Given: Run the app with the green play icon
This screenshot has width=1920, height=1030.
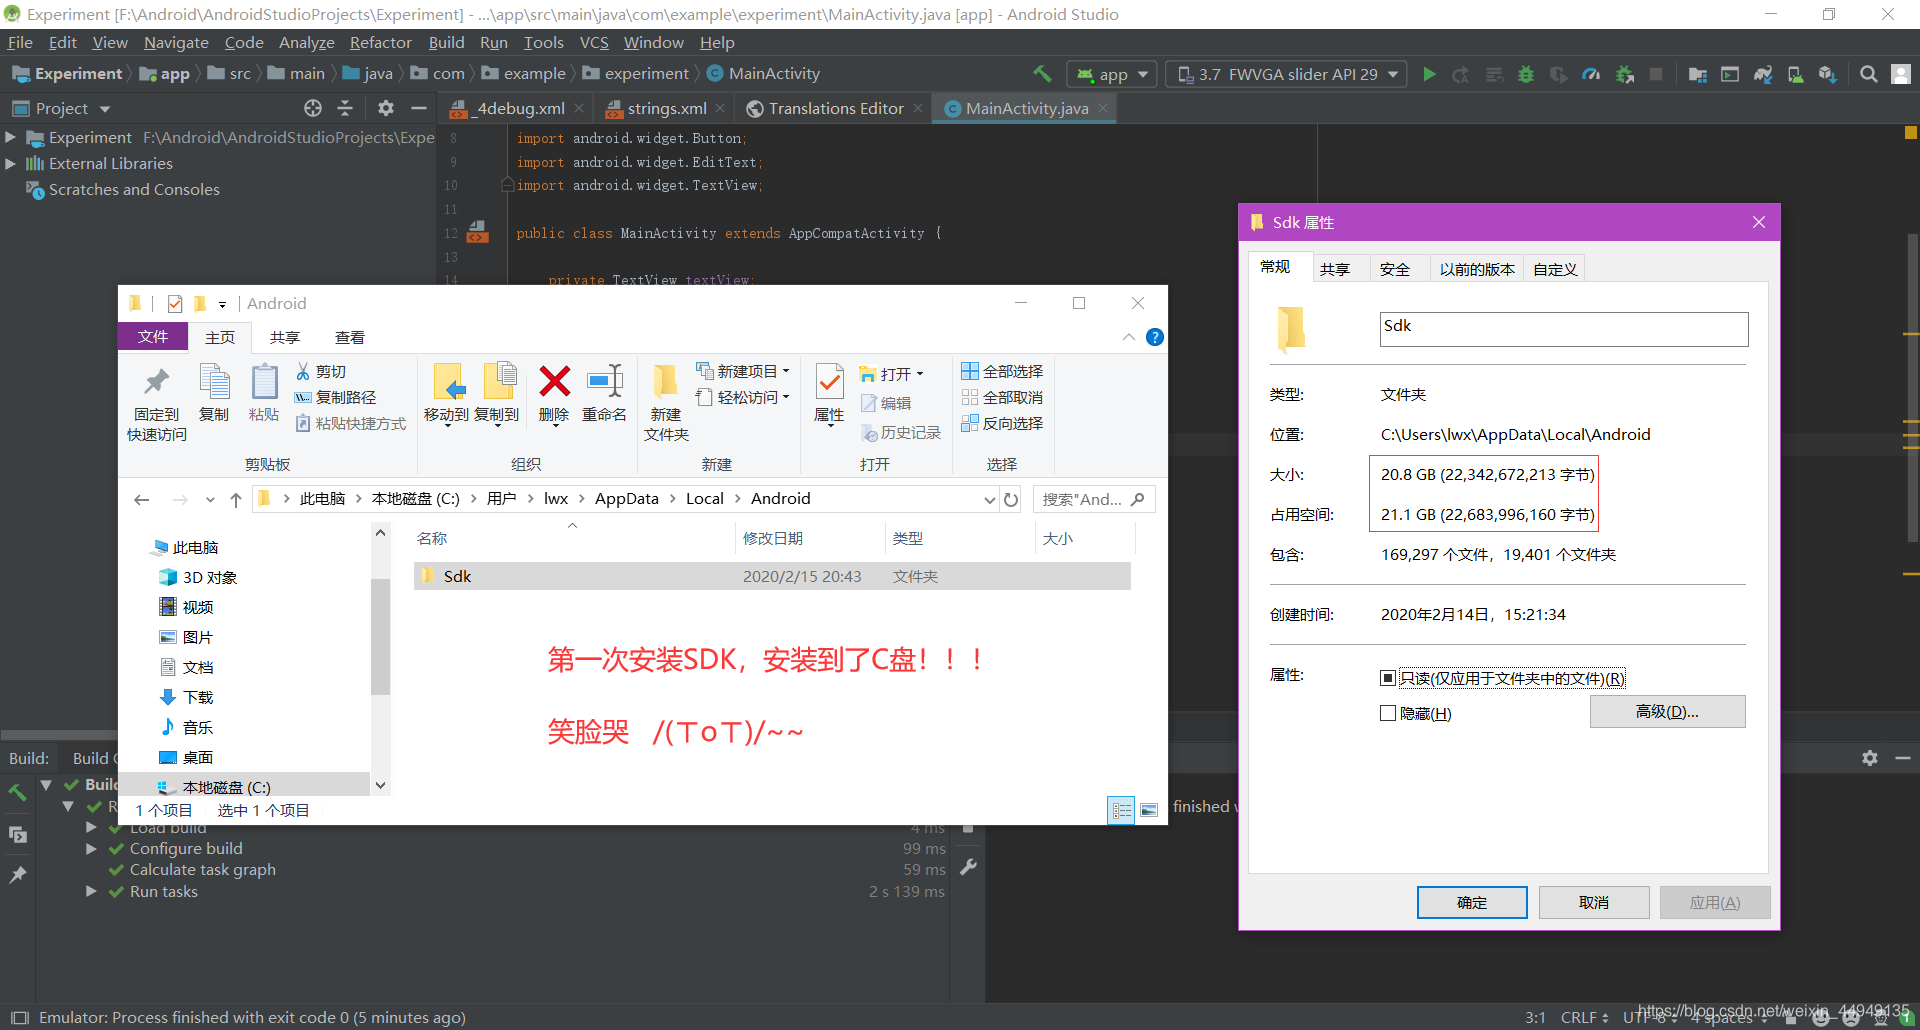Looking at the screenshot, I should click(1429, 74).
